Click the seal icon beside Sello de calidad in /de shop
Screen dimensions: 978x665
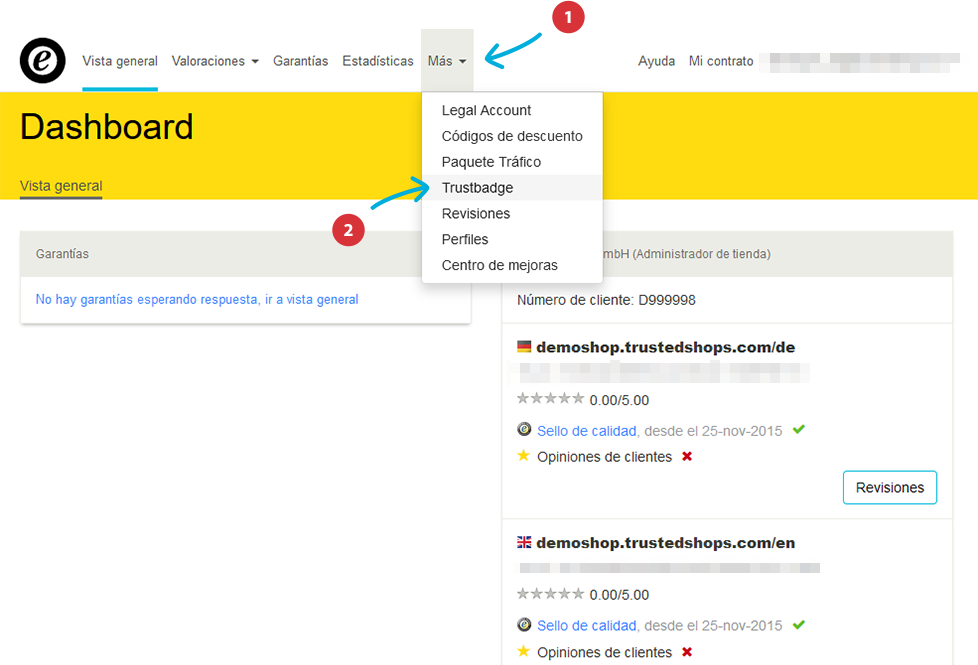click(524, 429)
